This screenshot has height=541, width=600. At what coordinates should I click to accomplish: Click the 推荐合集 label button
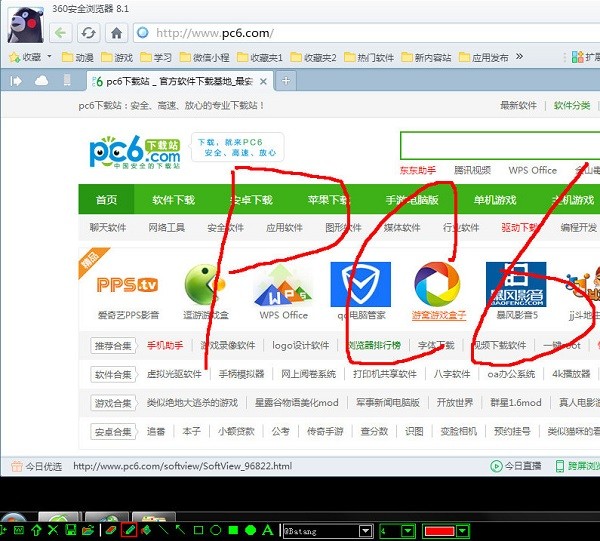113,346
